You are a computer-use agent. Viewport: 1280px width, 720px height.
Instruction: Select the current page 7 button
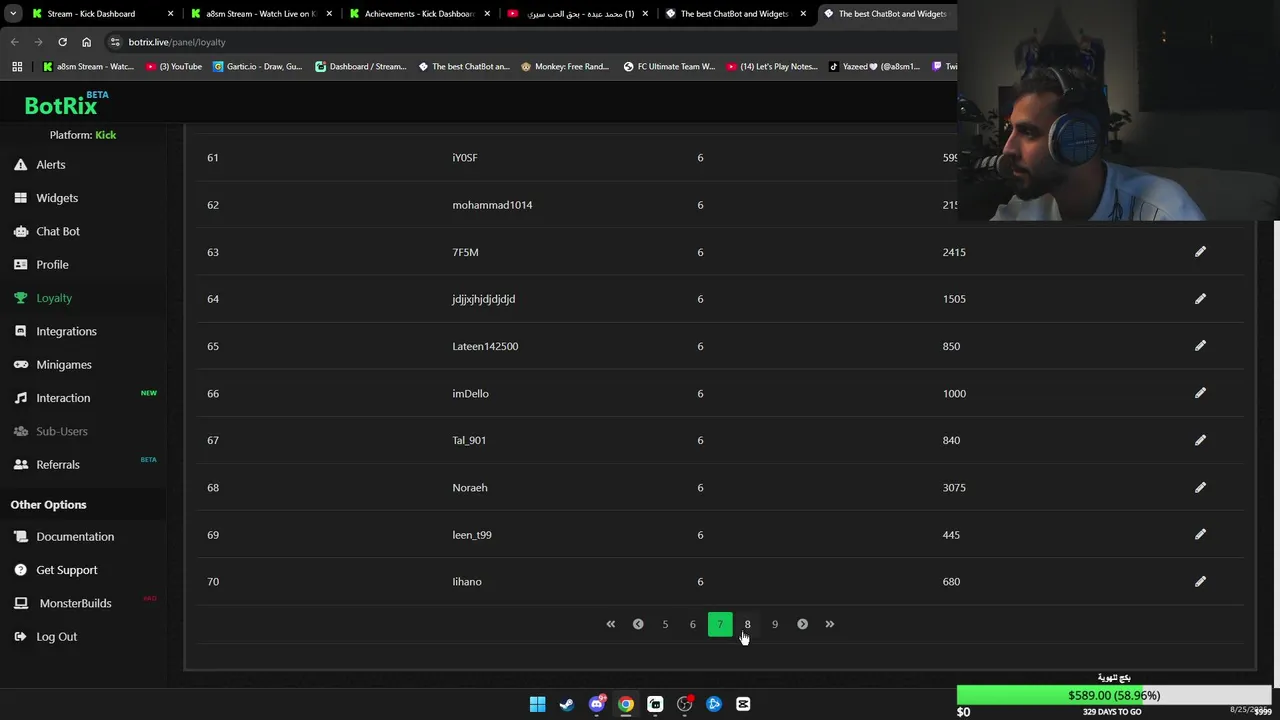coord(720,624)
